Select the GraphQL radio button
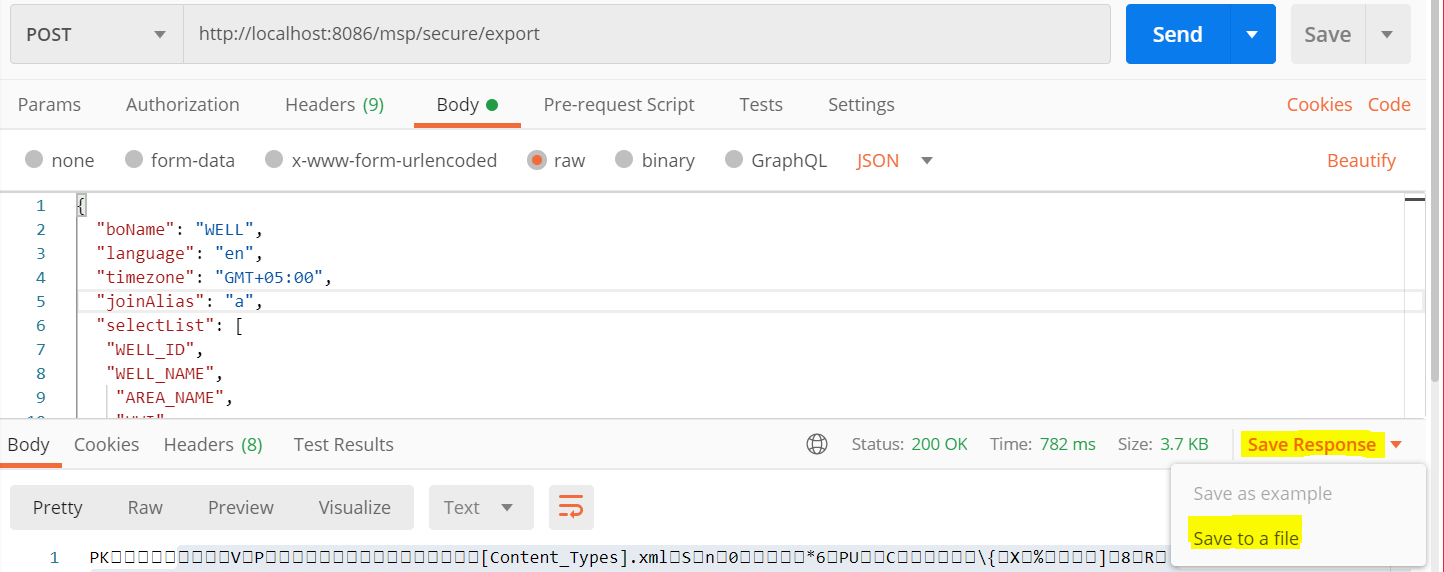1444x572 pixels. [x=734, y=160]
